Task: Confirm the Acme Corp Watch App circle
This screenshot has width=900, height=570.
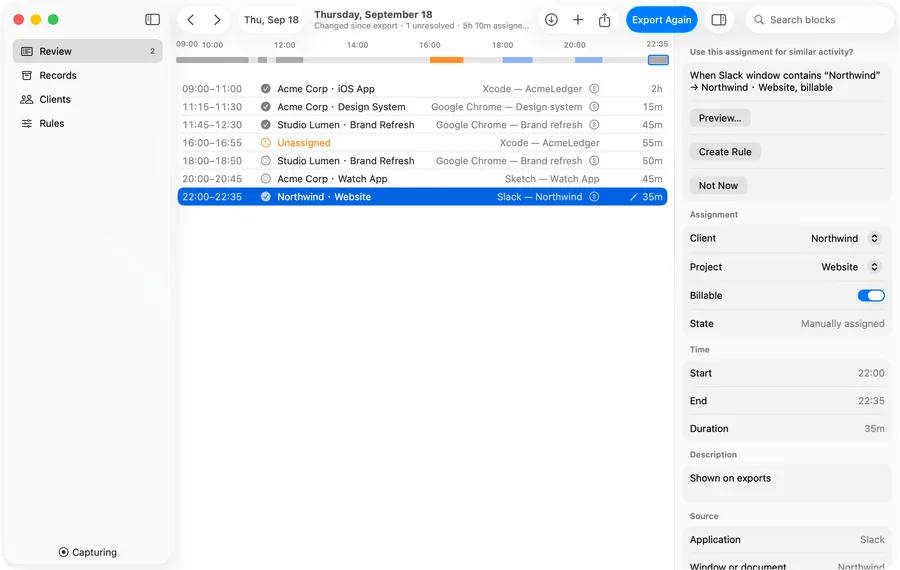Action: point(265,179)
